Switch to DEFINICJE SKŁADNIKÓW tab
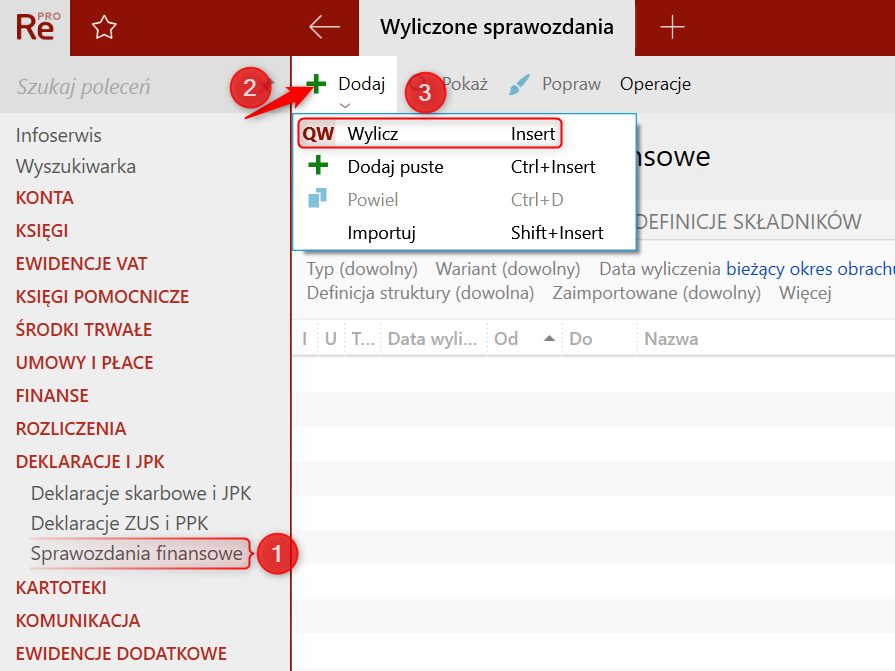The image size is (895, 671). [x=748, y=221]
